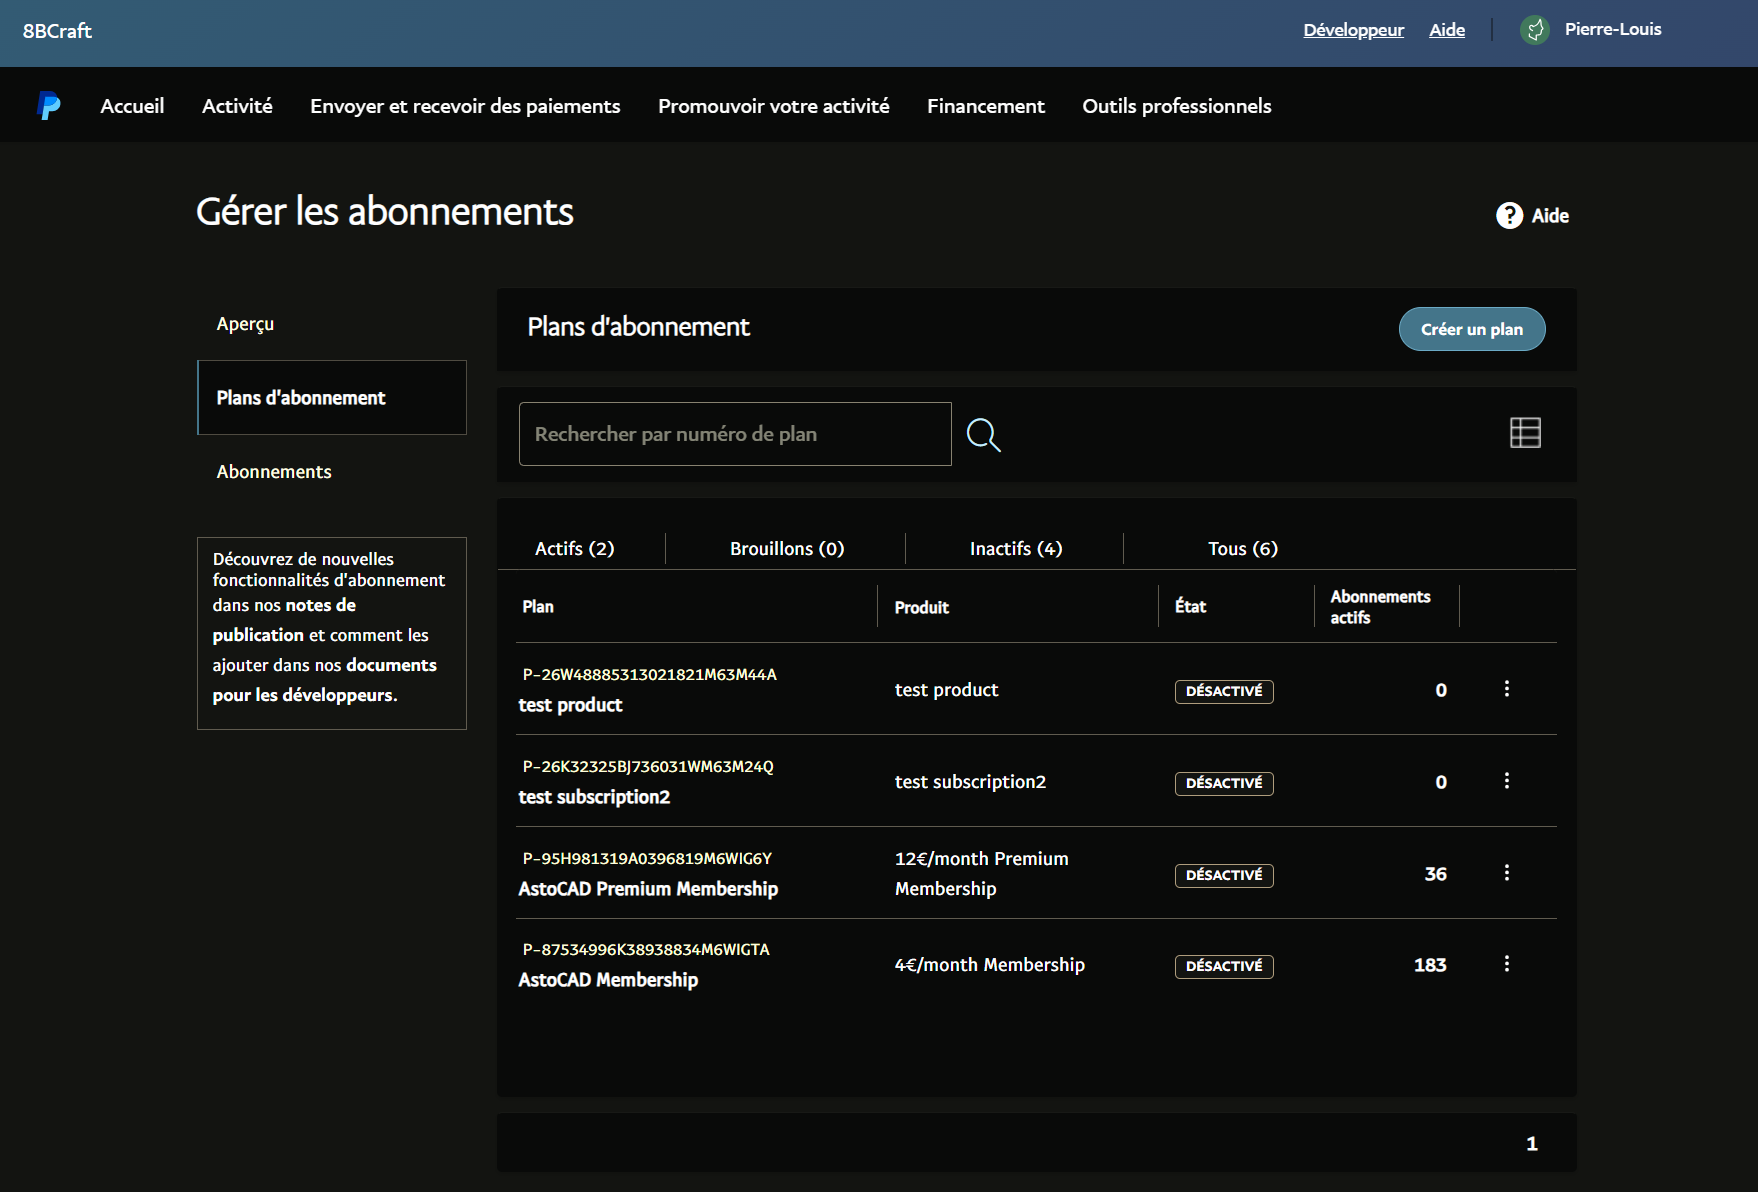
Task: Click the État column header
Action: [1190, 606]
